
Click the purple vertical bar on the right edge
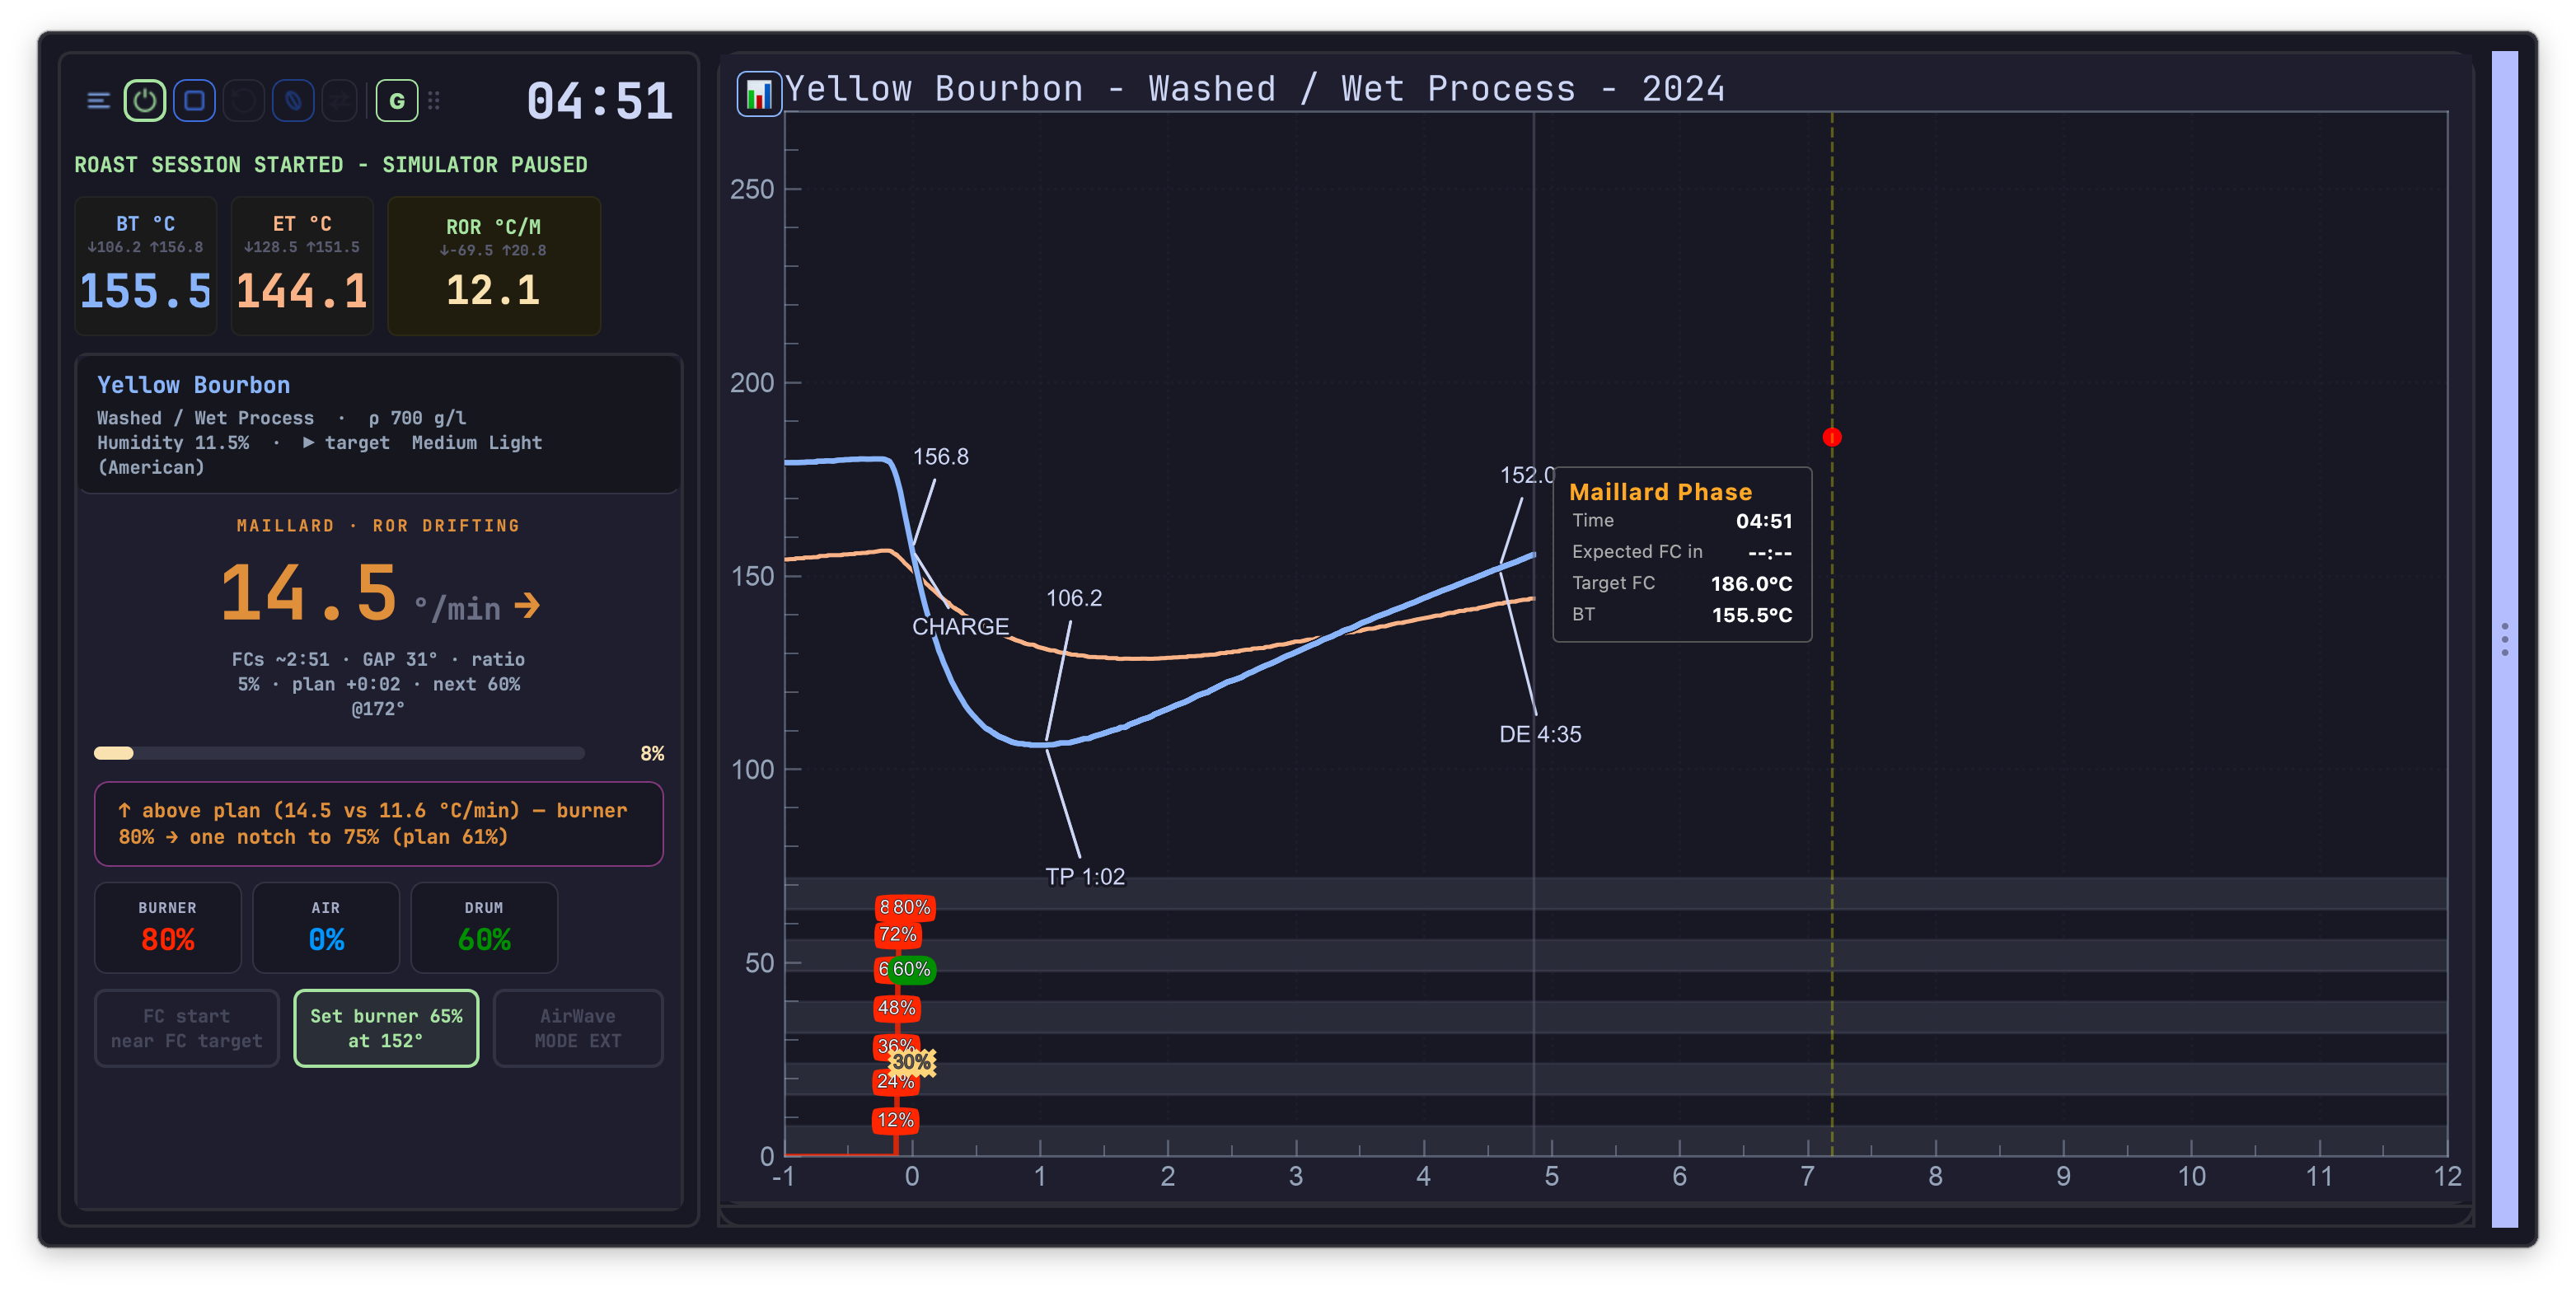(2504, 639)
